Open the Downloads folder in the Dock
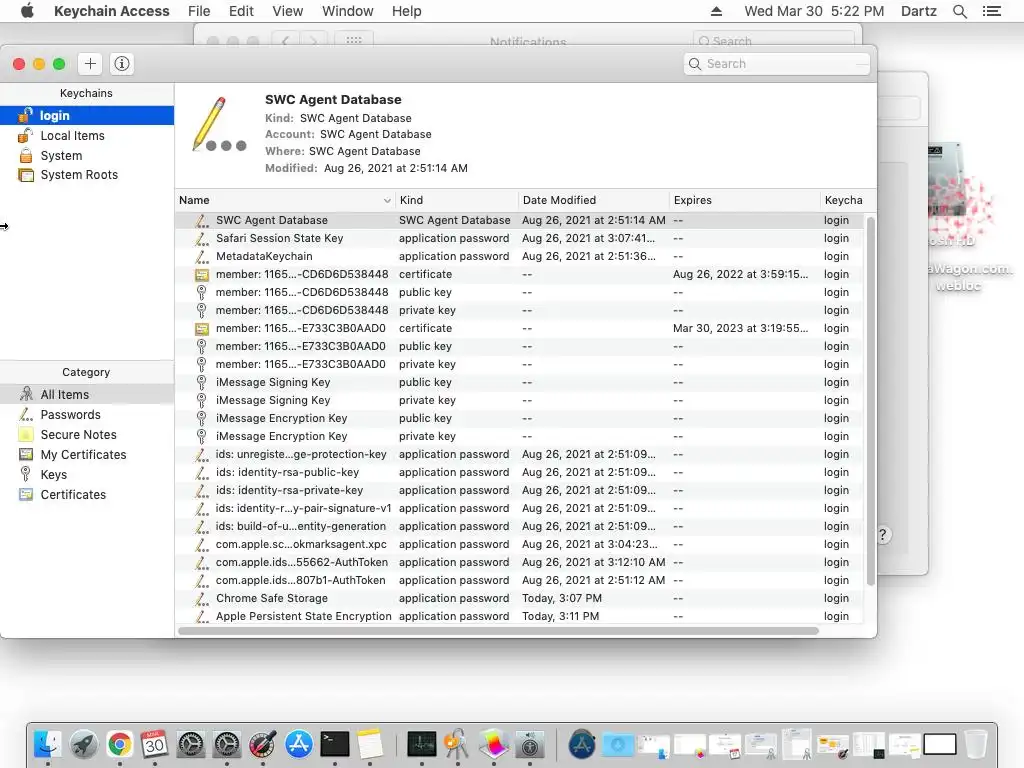Image resolution: width=1024 pixels, height=768 pixels. (x=617, y=744)
